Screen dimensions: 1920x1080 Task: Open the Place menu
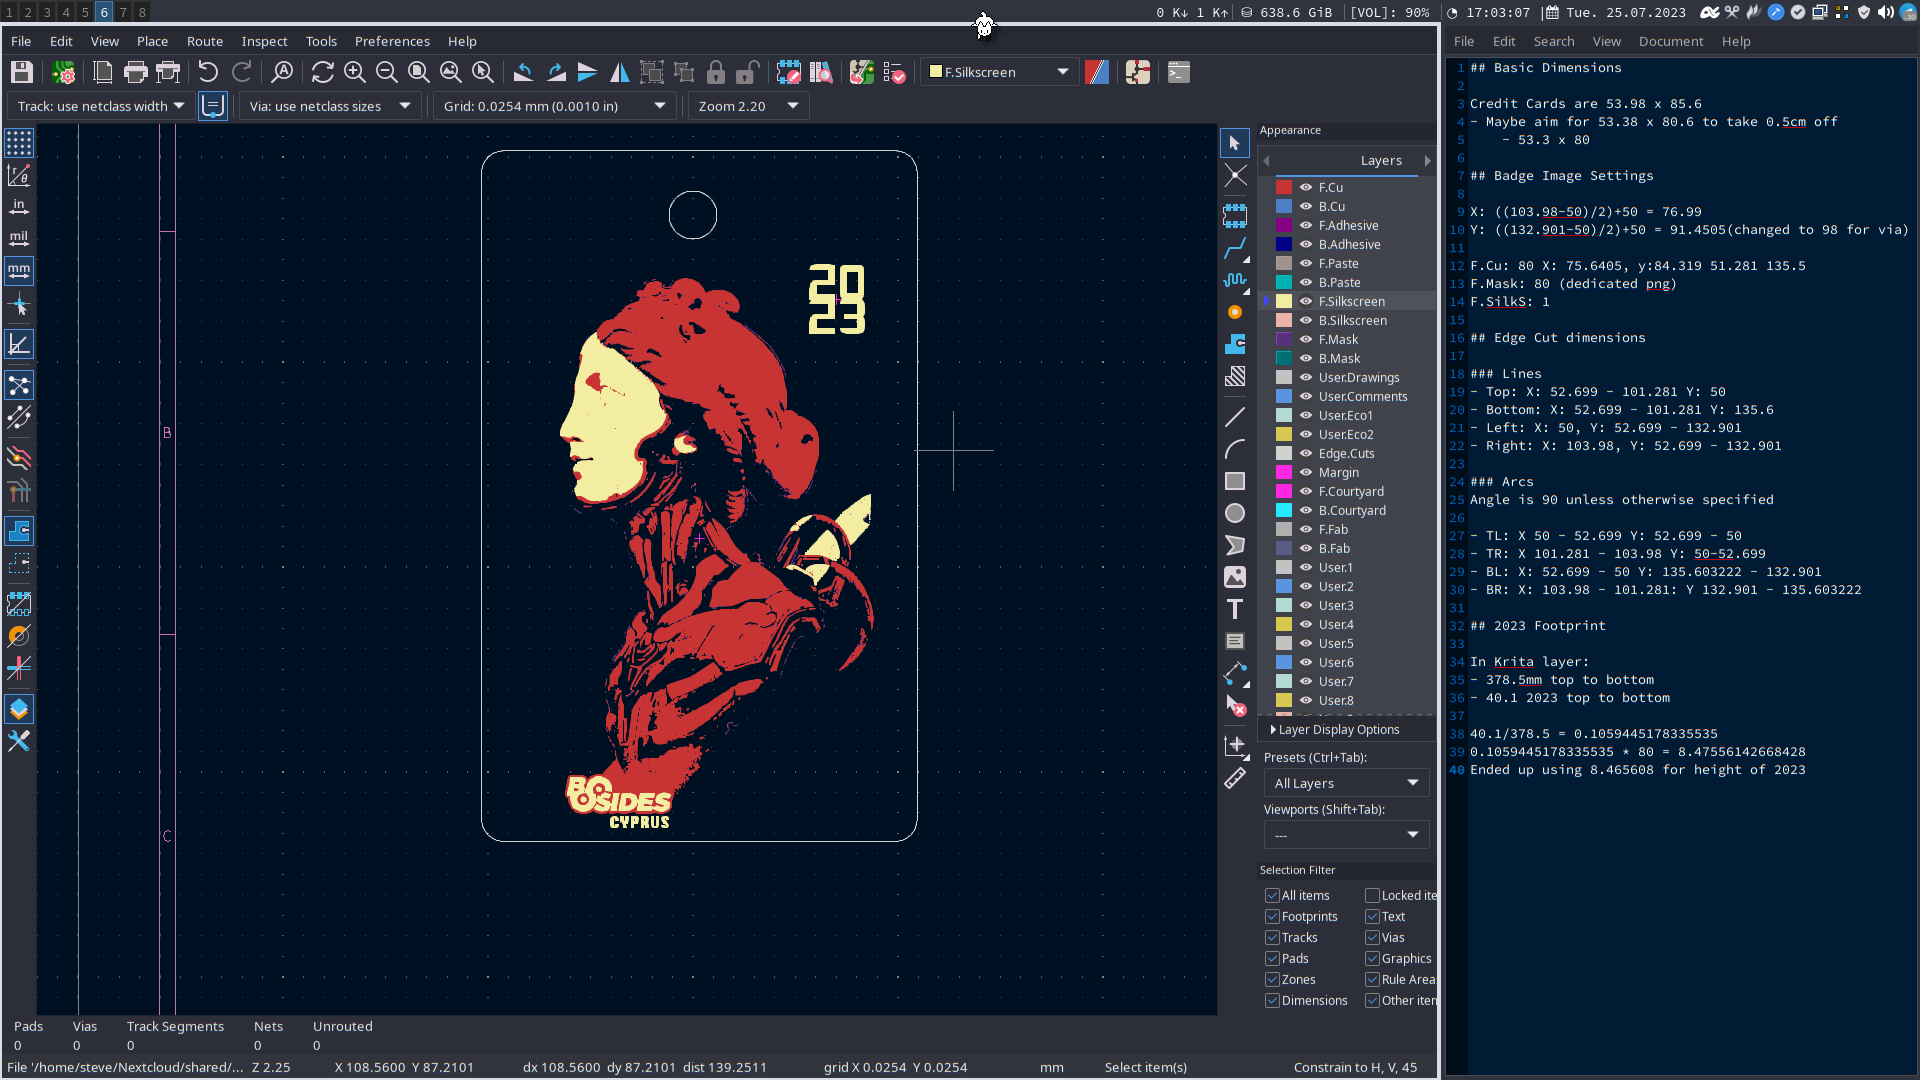pos(152,41)
